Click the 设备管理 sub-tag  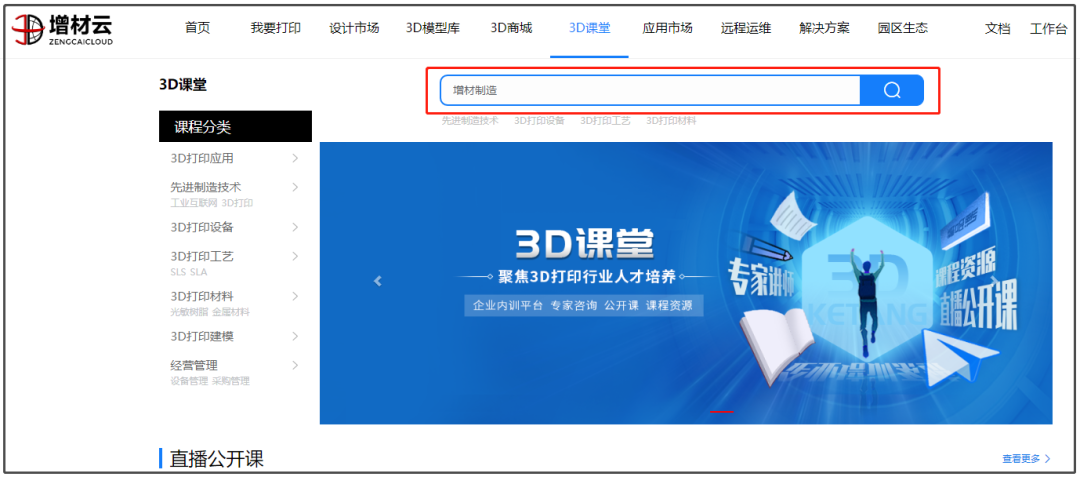coord(189,381)
